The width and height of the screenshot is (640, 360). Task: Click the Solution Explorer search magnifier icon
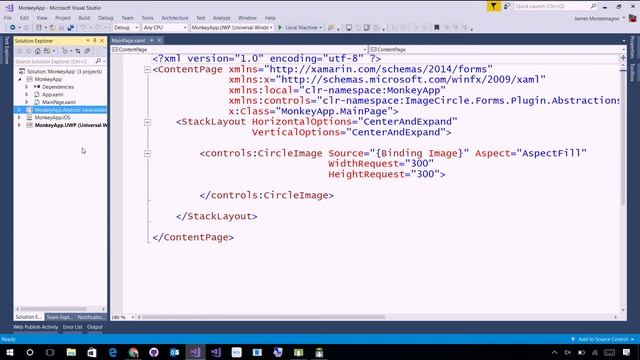(98, 61)
